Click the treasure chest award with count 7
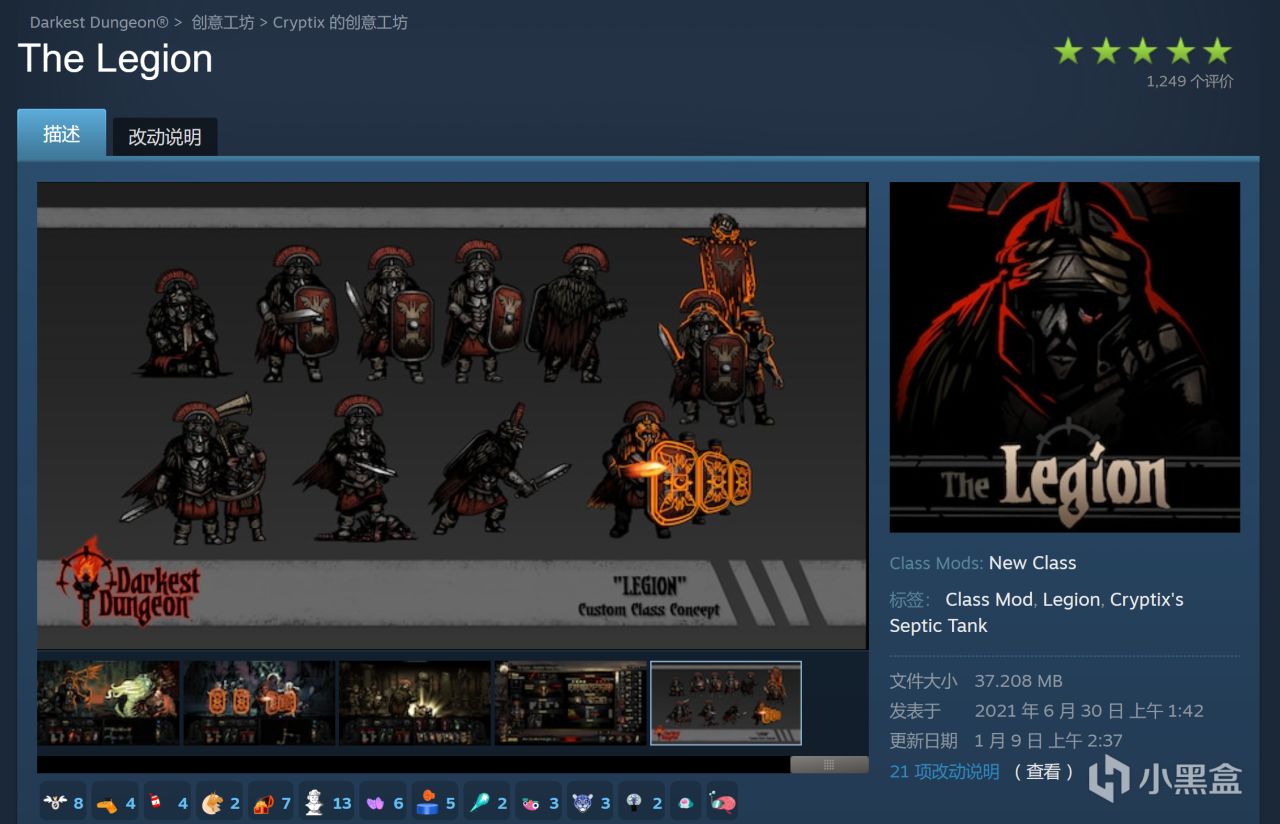 point(271,802)
